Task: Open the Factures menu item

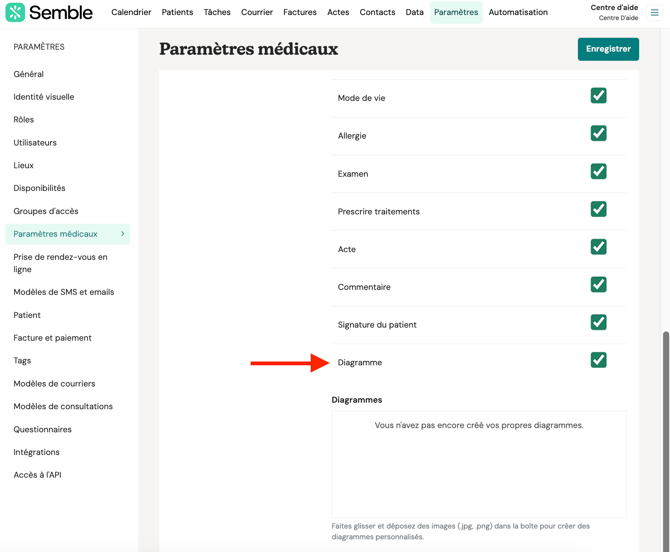Action: pos(299,13)
